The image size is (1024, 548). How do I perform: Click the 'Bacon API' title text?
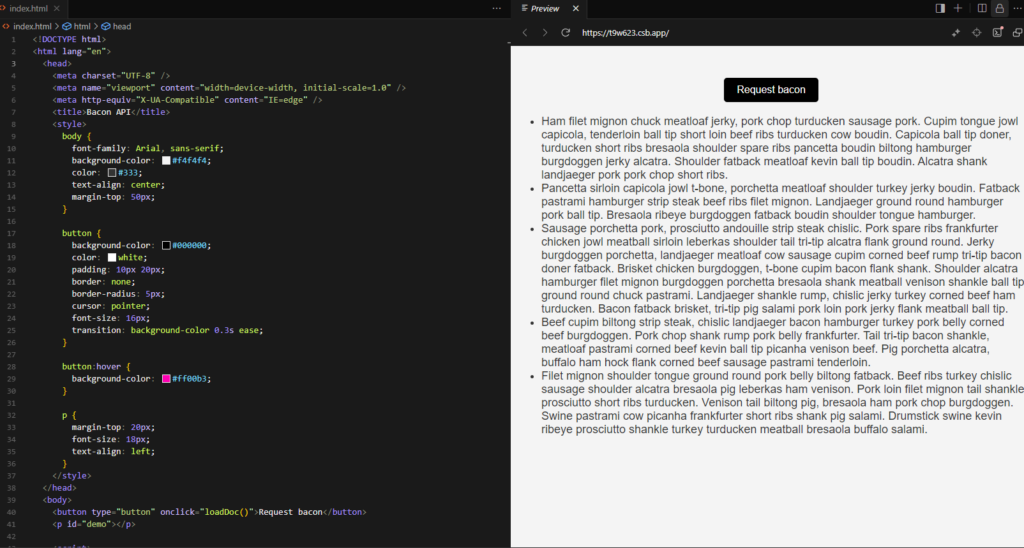(x=108, y=112)
